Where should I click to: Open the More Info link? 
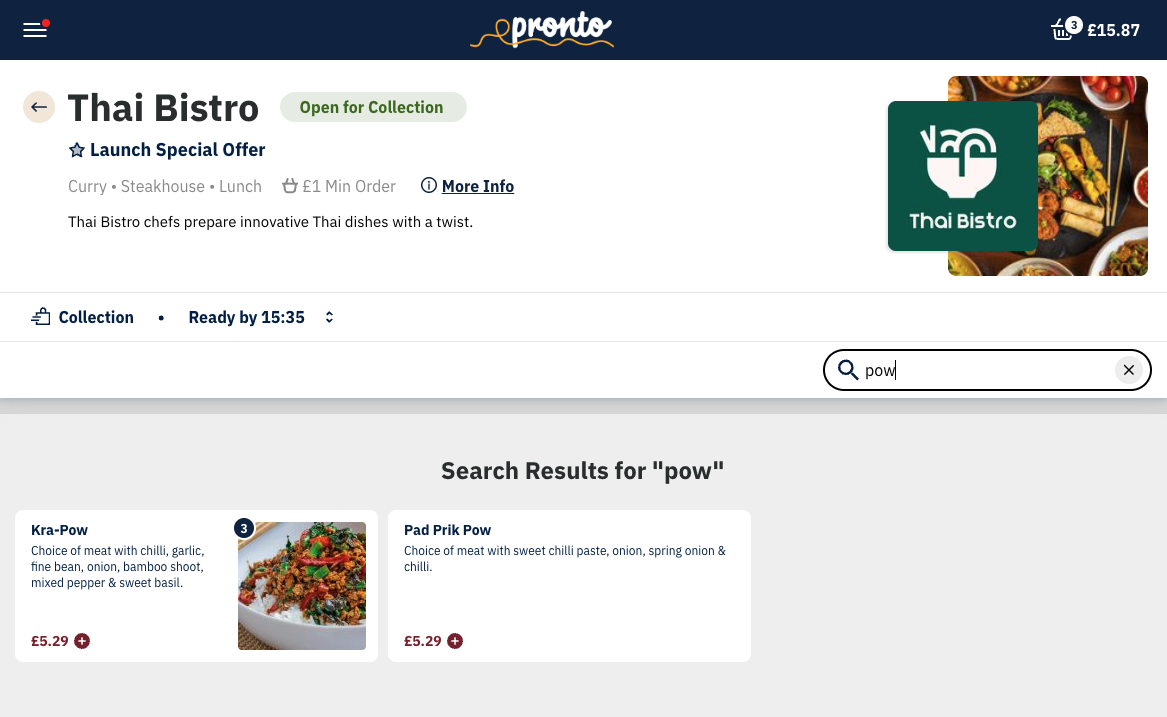click(478, 186)
